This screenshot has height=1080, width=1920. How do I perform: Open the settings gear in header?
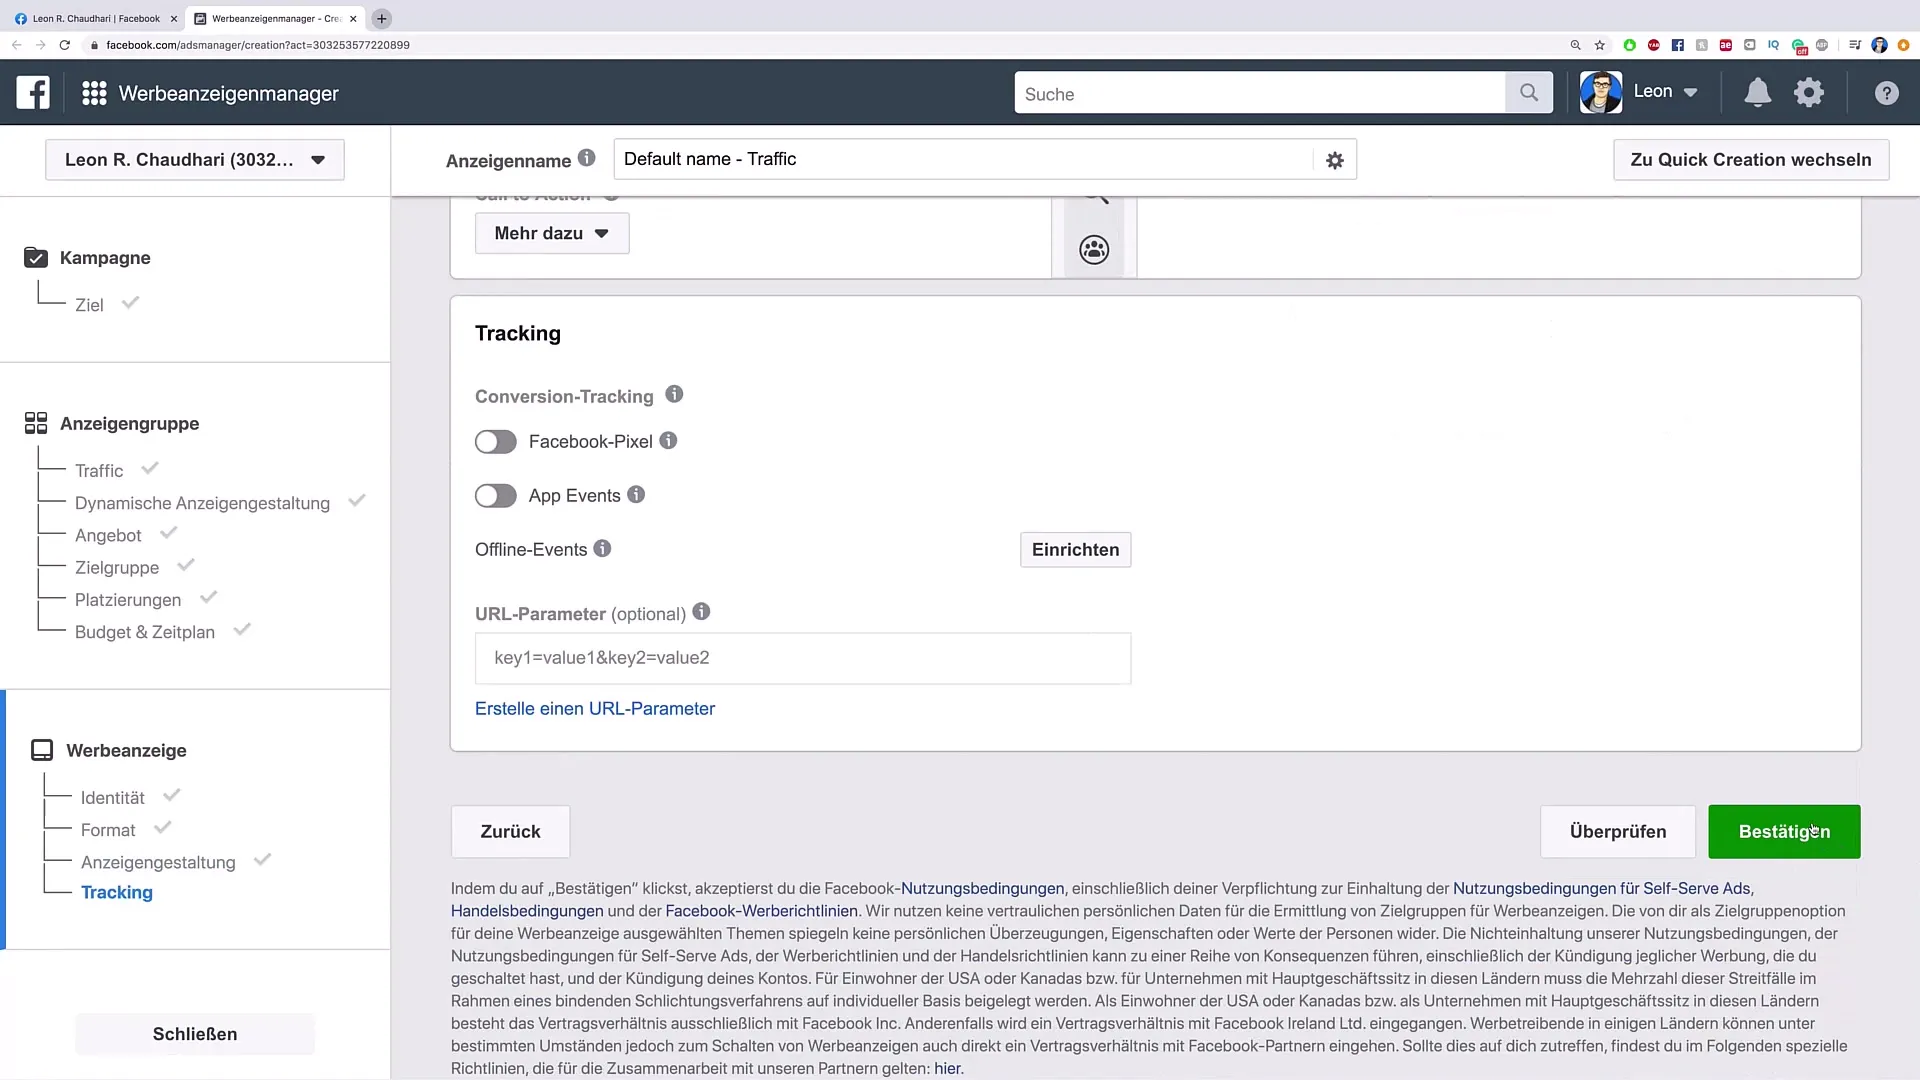pyautogui.click(x=1809, y=93)
